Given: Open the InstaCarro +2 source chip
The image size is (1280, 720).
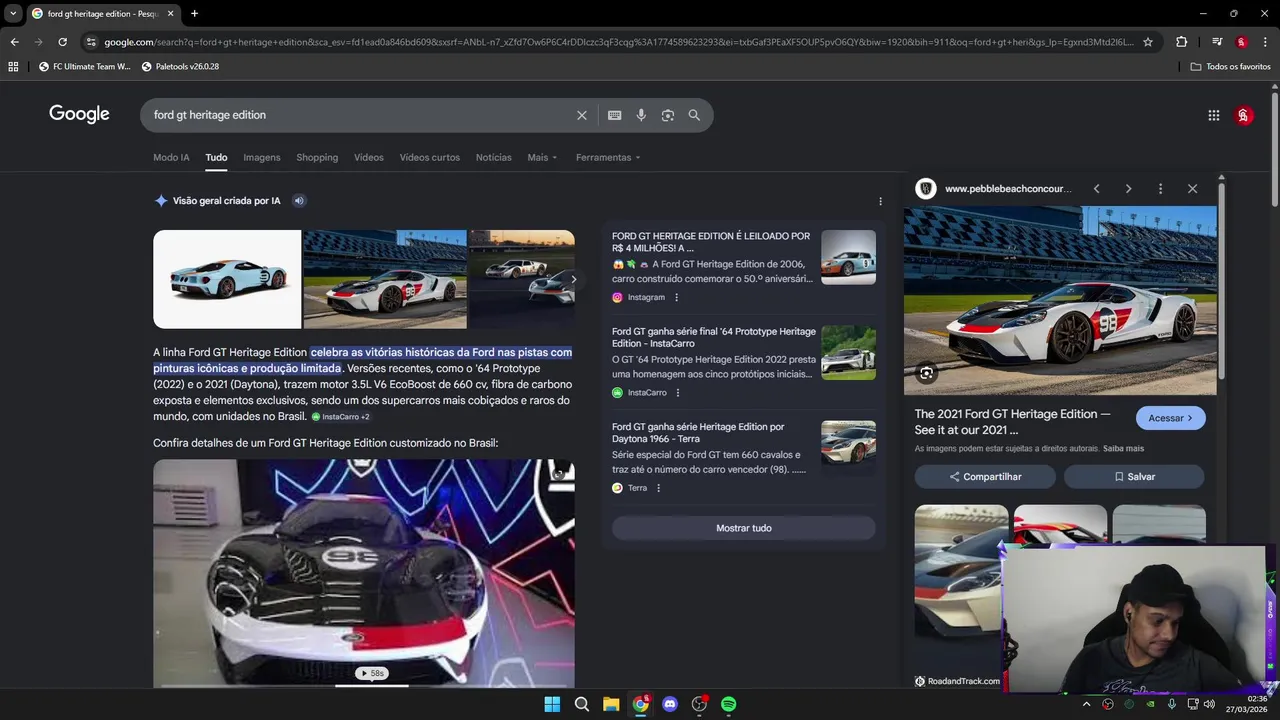Looking at the screenshot, I should coord(340,417).
